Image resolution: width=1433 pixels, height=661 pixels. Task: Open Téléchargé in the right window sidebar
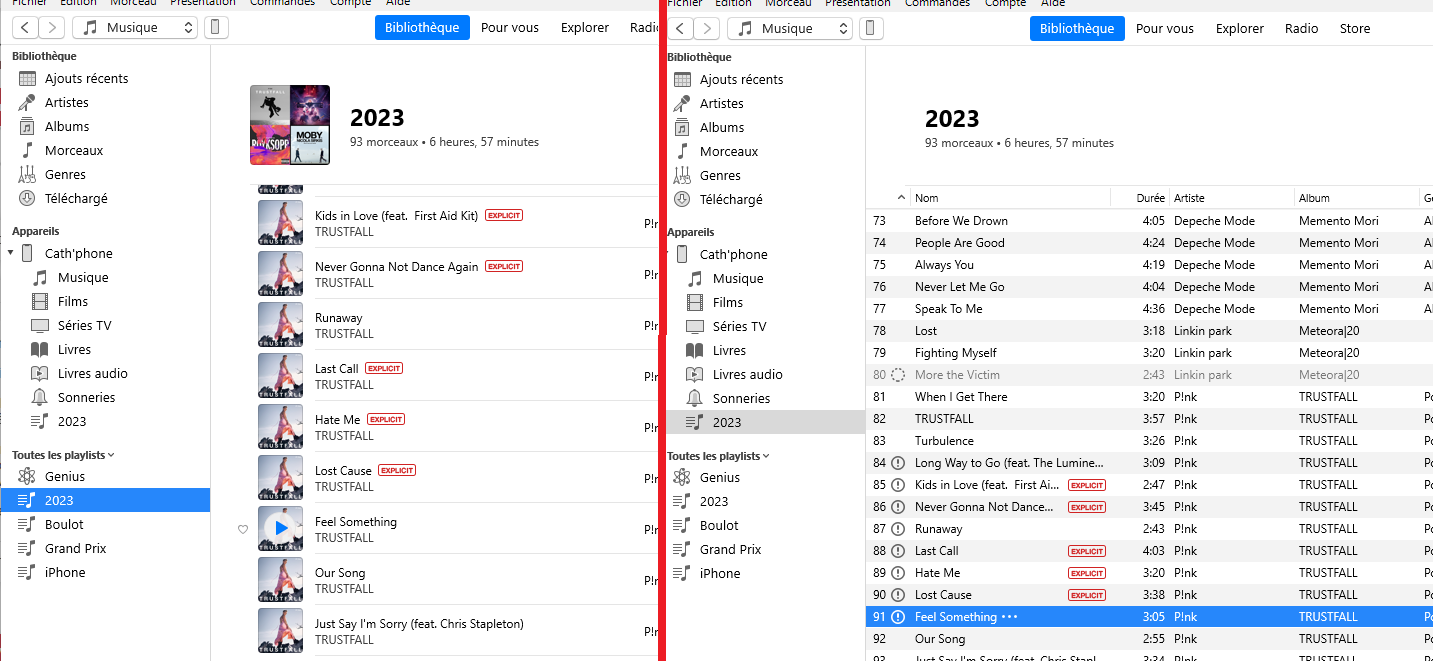(731, 199)
